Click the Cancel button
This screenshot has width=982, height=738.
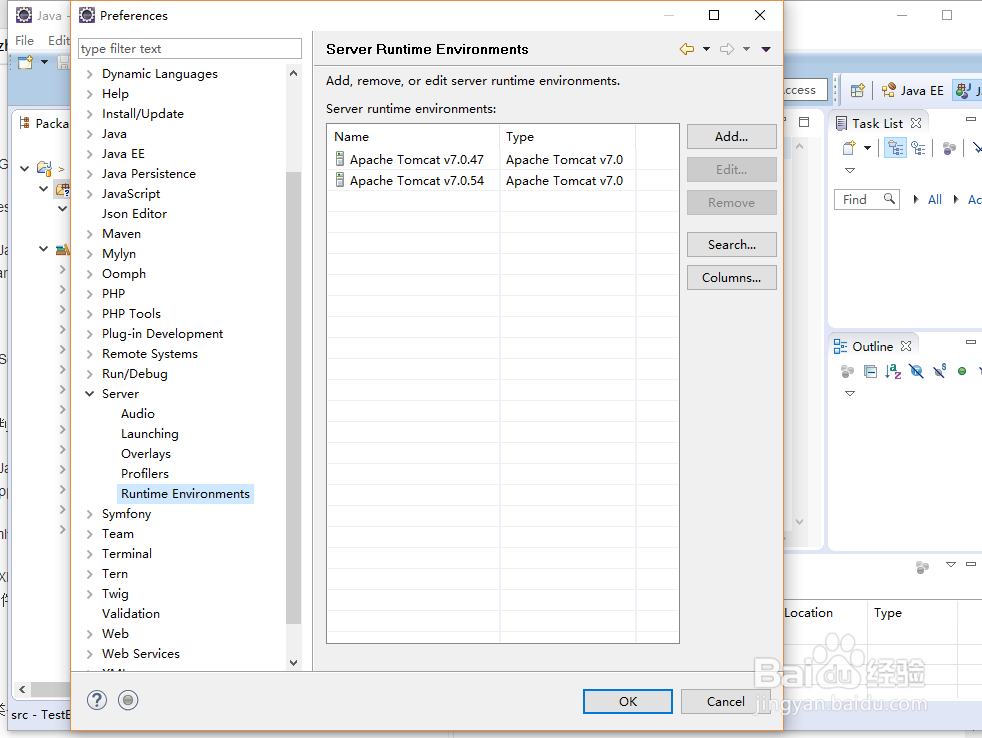(725, 702)
